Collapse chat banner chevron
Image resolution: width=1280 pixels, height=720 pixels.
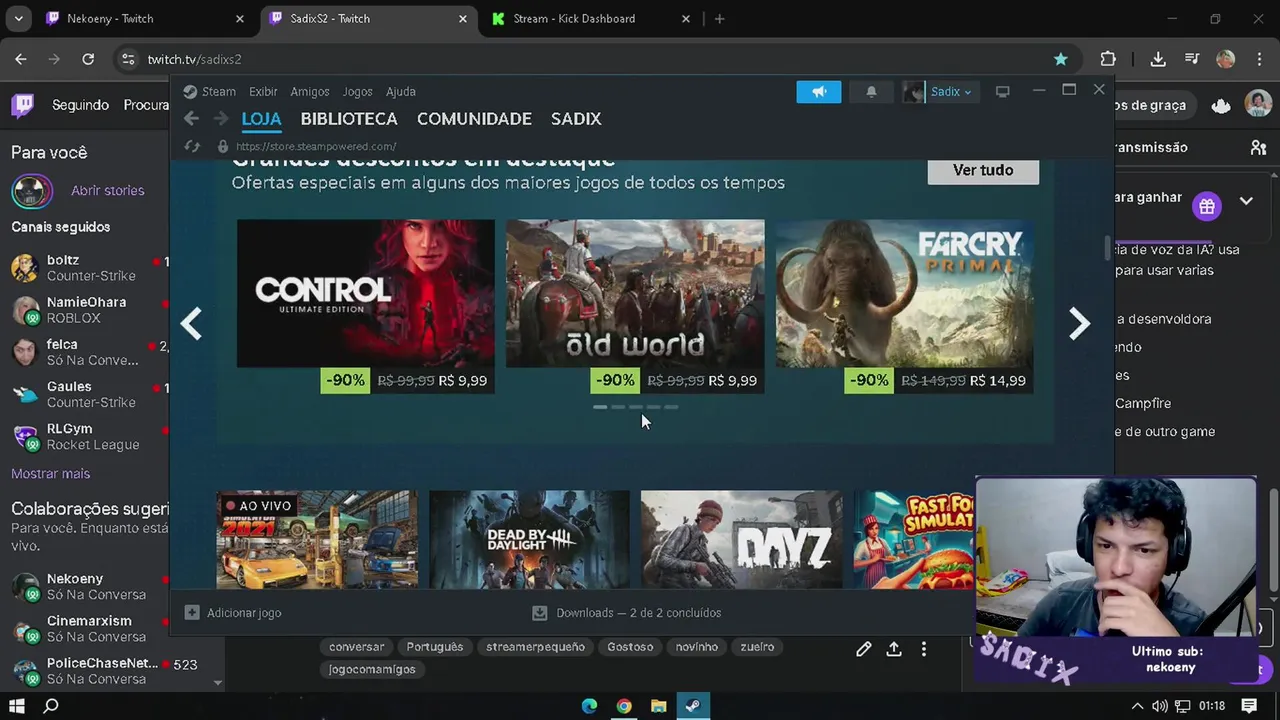pyautogui.click(x=1246, y=201)
